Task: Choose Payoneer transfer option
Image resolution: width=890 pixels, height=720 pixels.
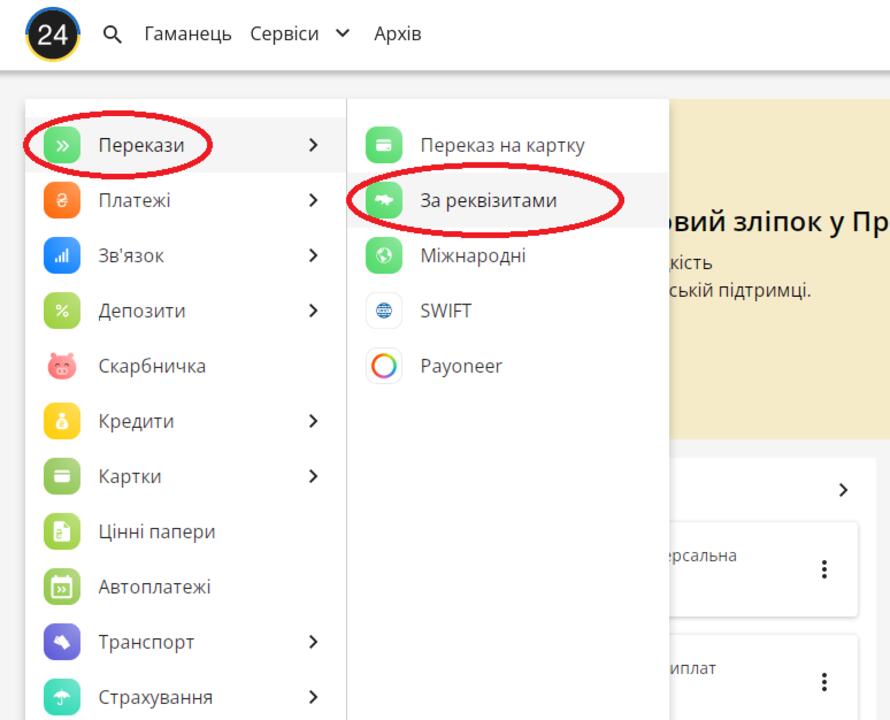Action: (x=508, y=366)
